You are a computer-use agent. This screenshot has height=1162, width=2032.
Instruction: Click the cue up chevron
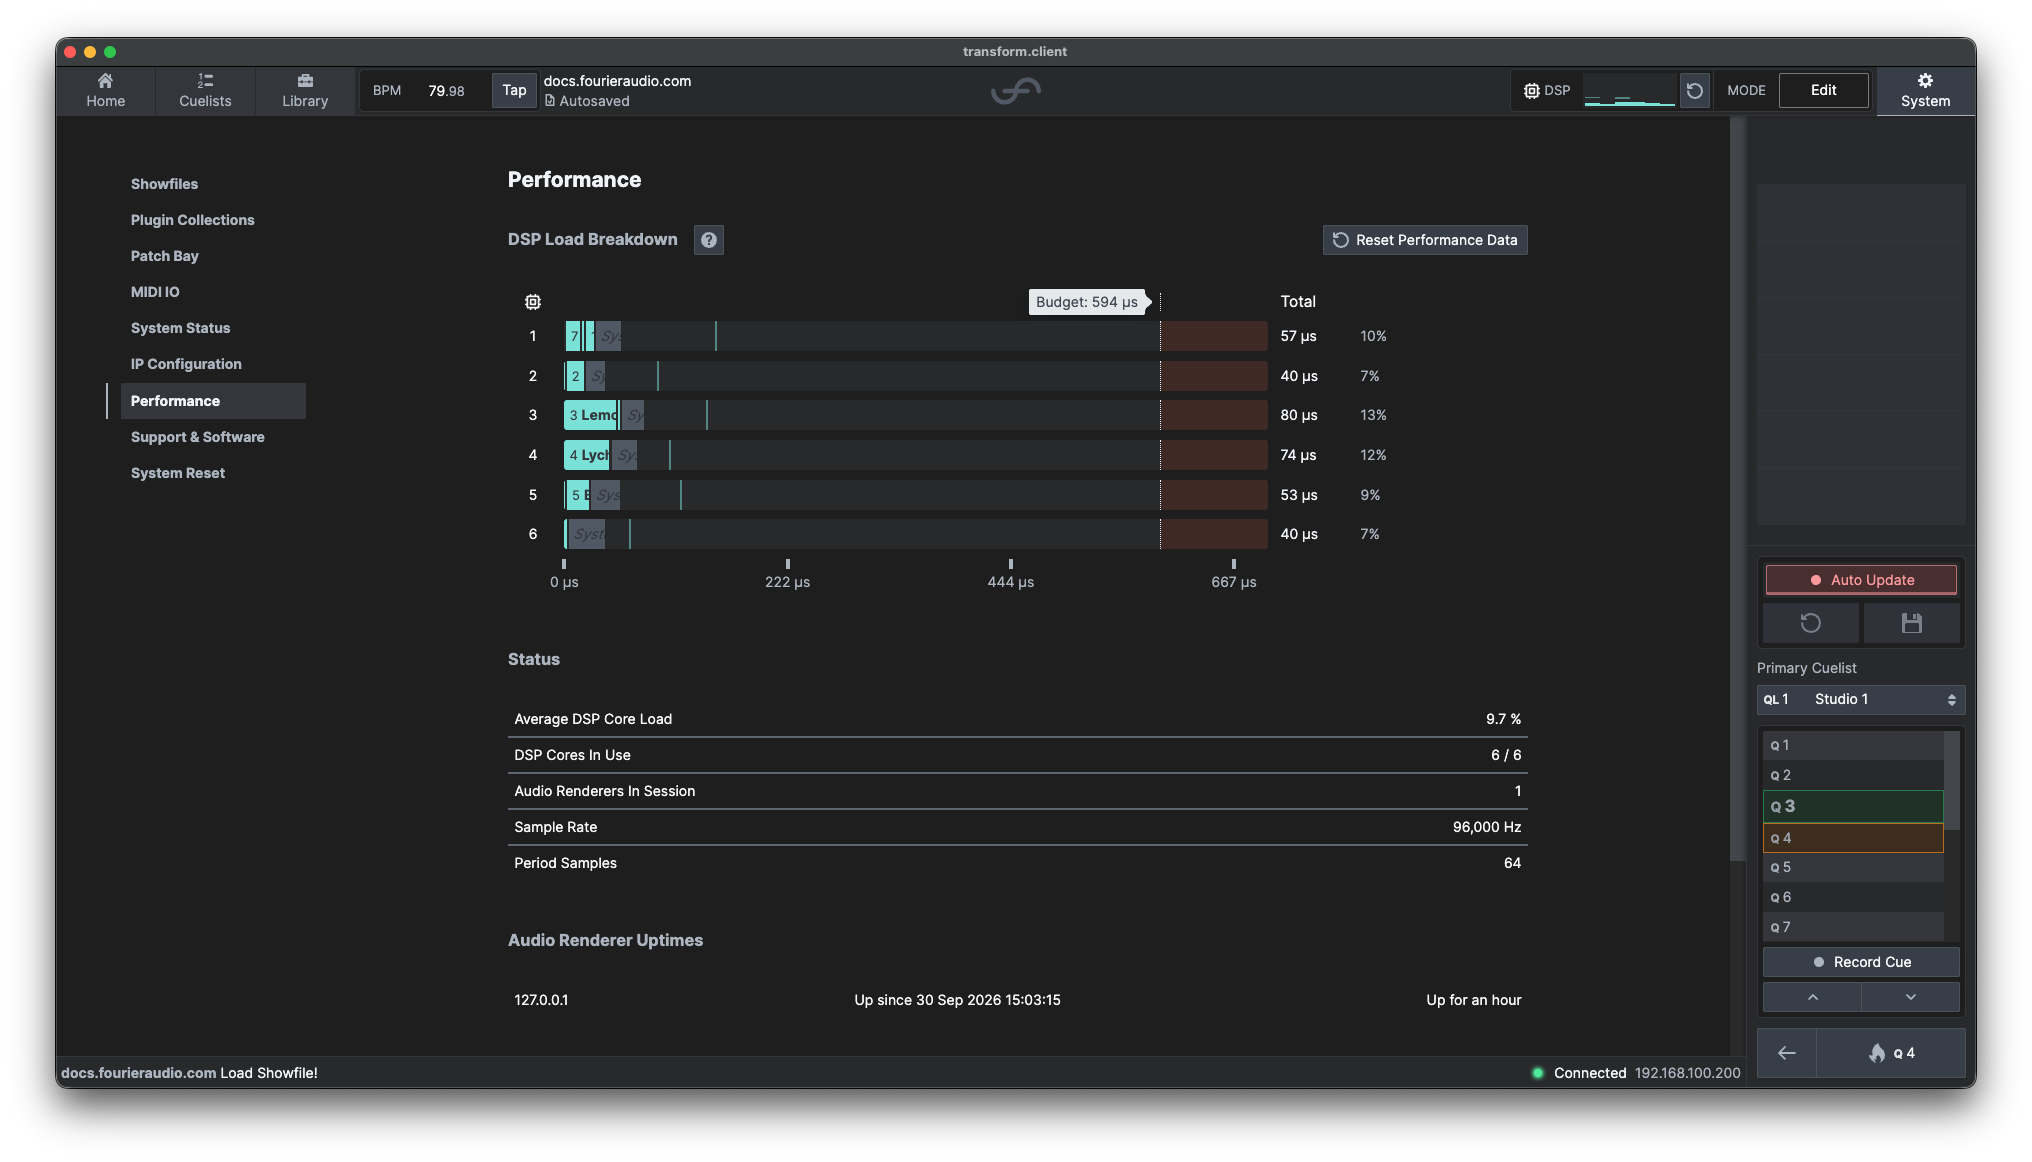point(1812,997)
